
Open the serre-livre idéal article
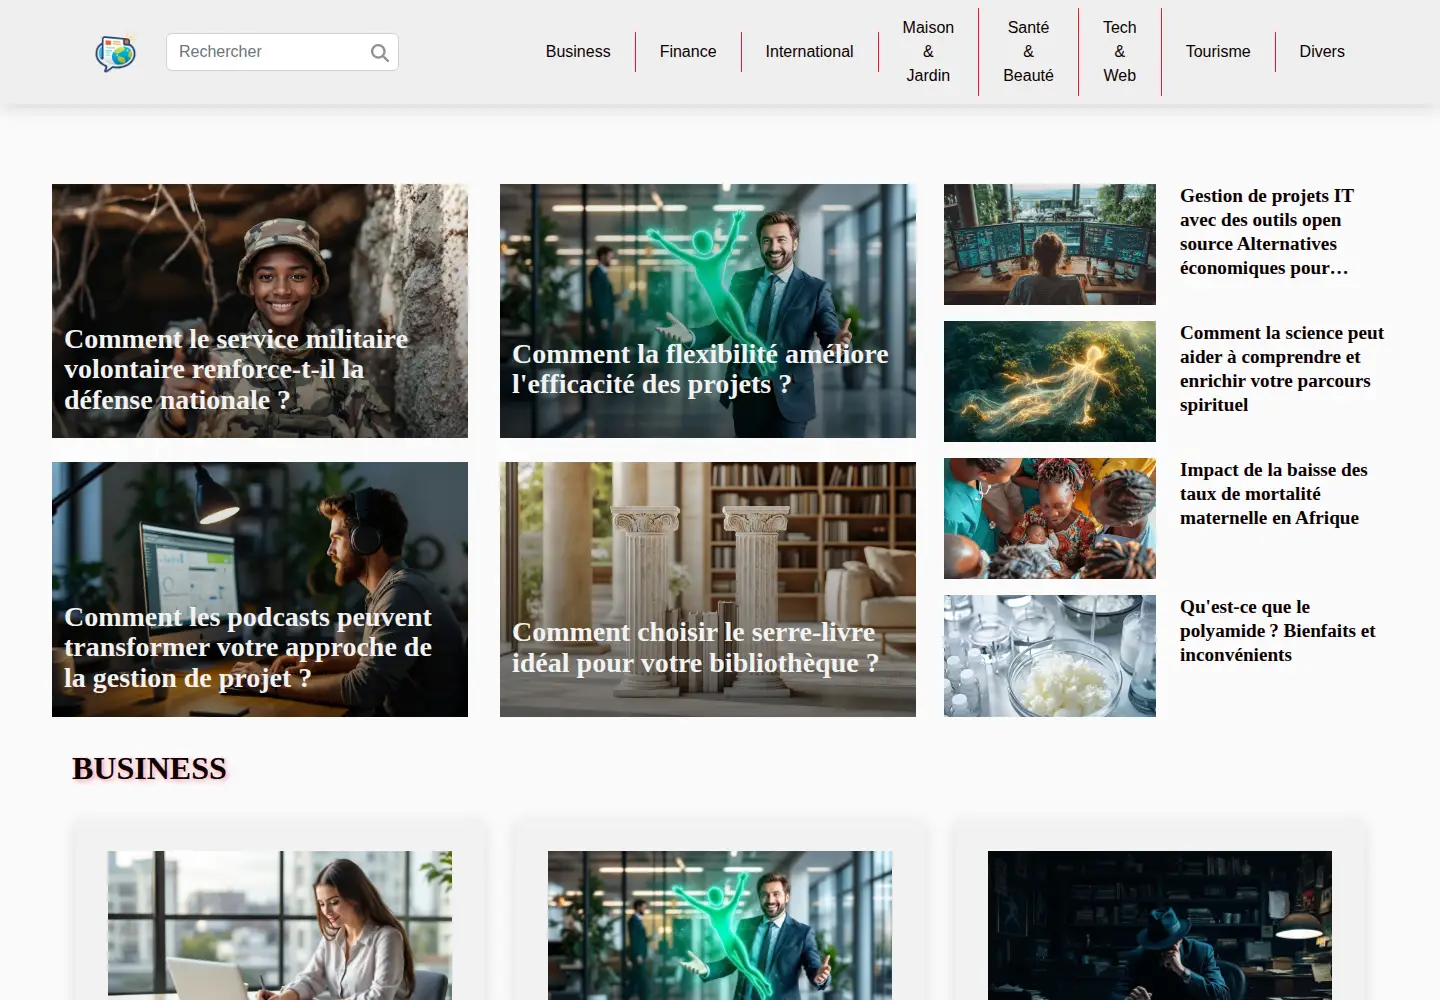(x=708, y=589)
